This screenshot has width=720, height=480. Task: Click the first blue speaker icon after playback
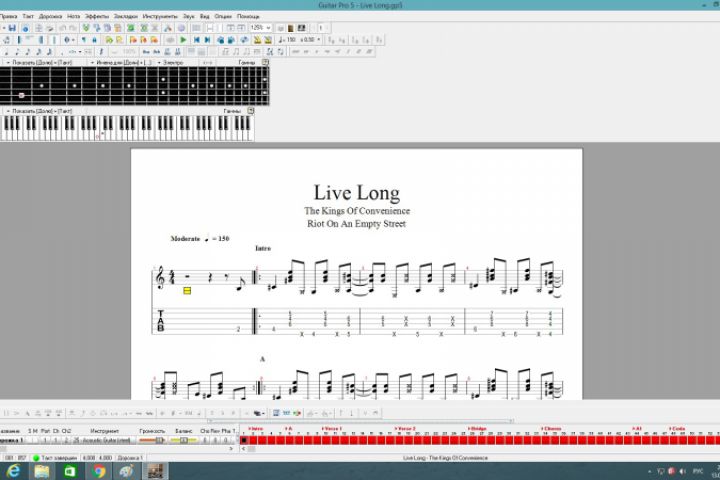(x=221, y=40)
